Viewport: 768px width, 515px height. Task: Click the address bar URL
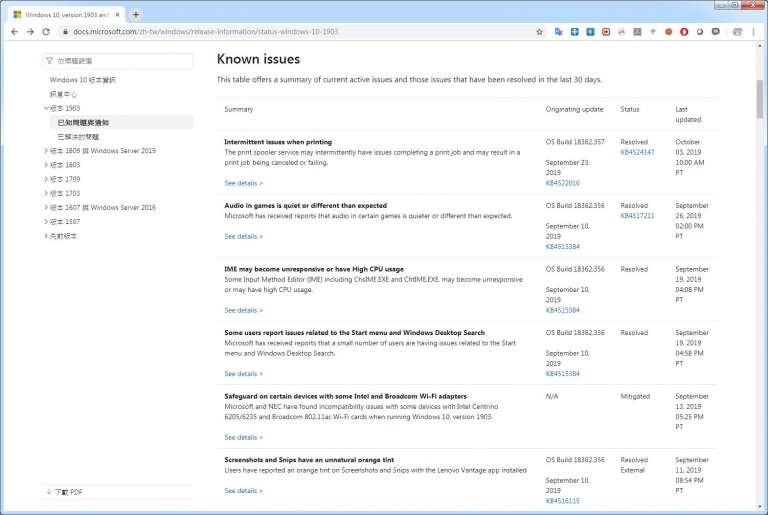coord(206,32)
